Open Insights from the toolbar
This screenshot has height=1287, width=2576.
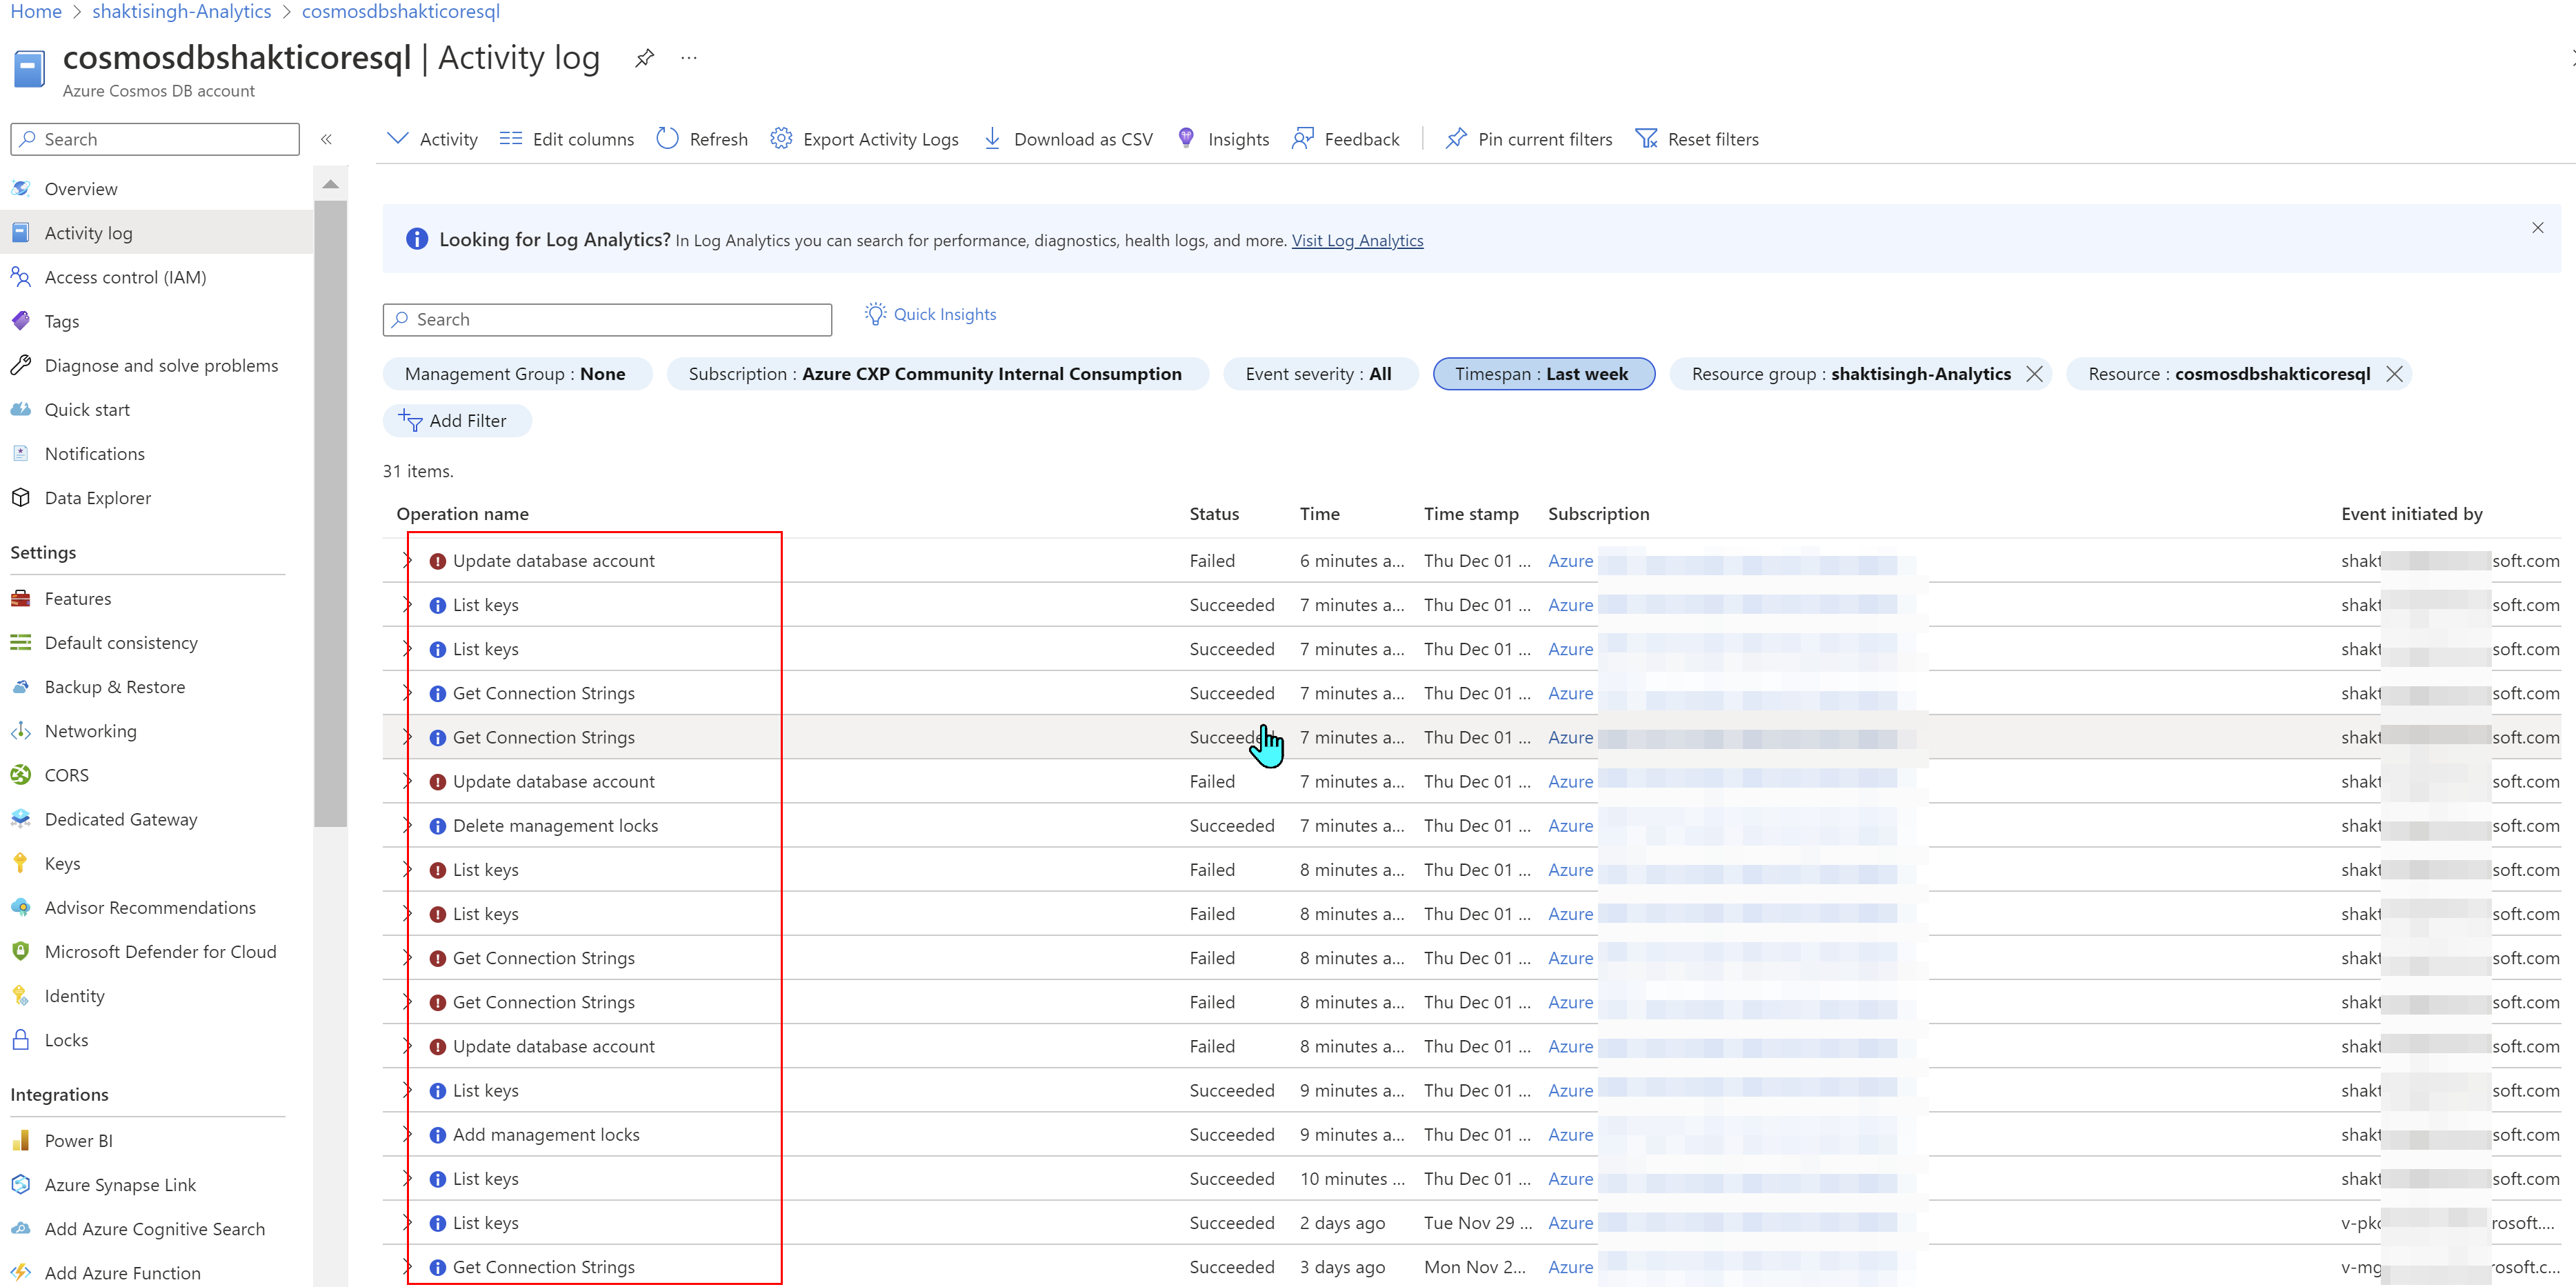[x=1186, y=138]
